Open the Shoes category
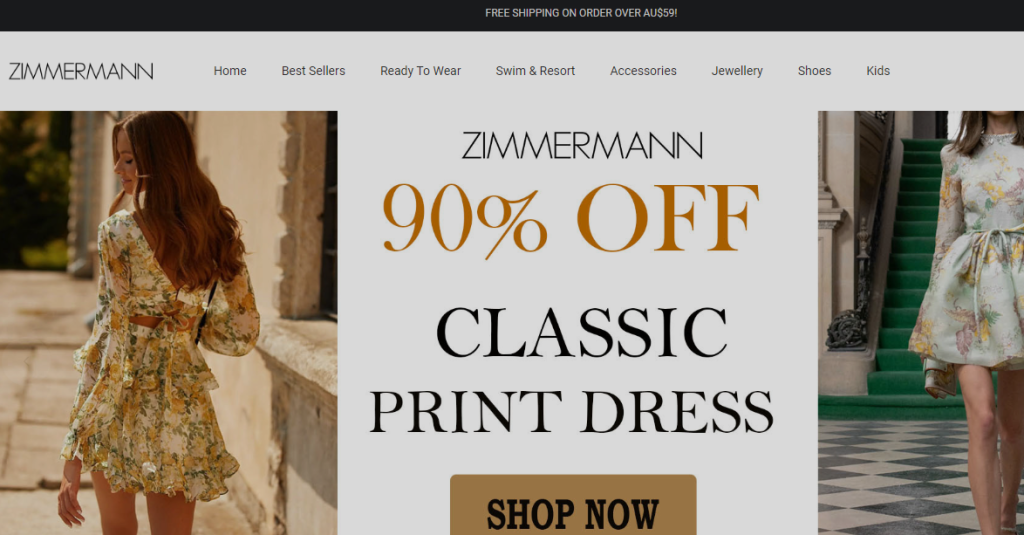This screenshot has height=535, width=1024. tap(814, 71)
